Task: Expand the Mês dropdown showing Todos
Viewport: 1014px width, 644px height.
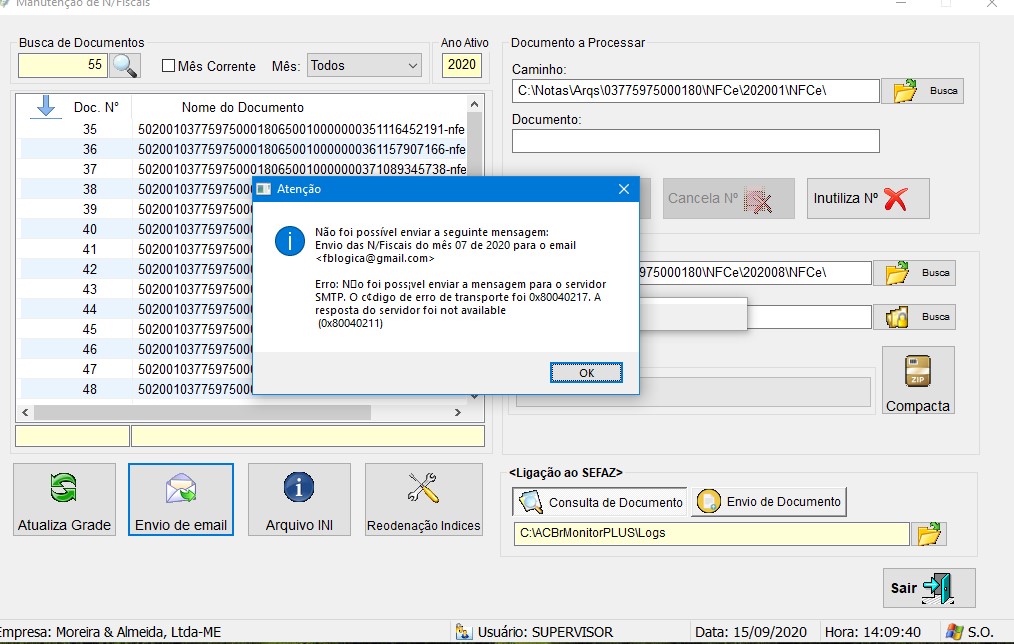Action: point(364,66)
